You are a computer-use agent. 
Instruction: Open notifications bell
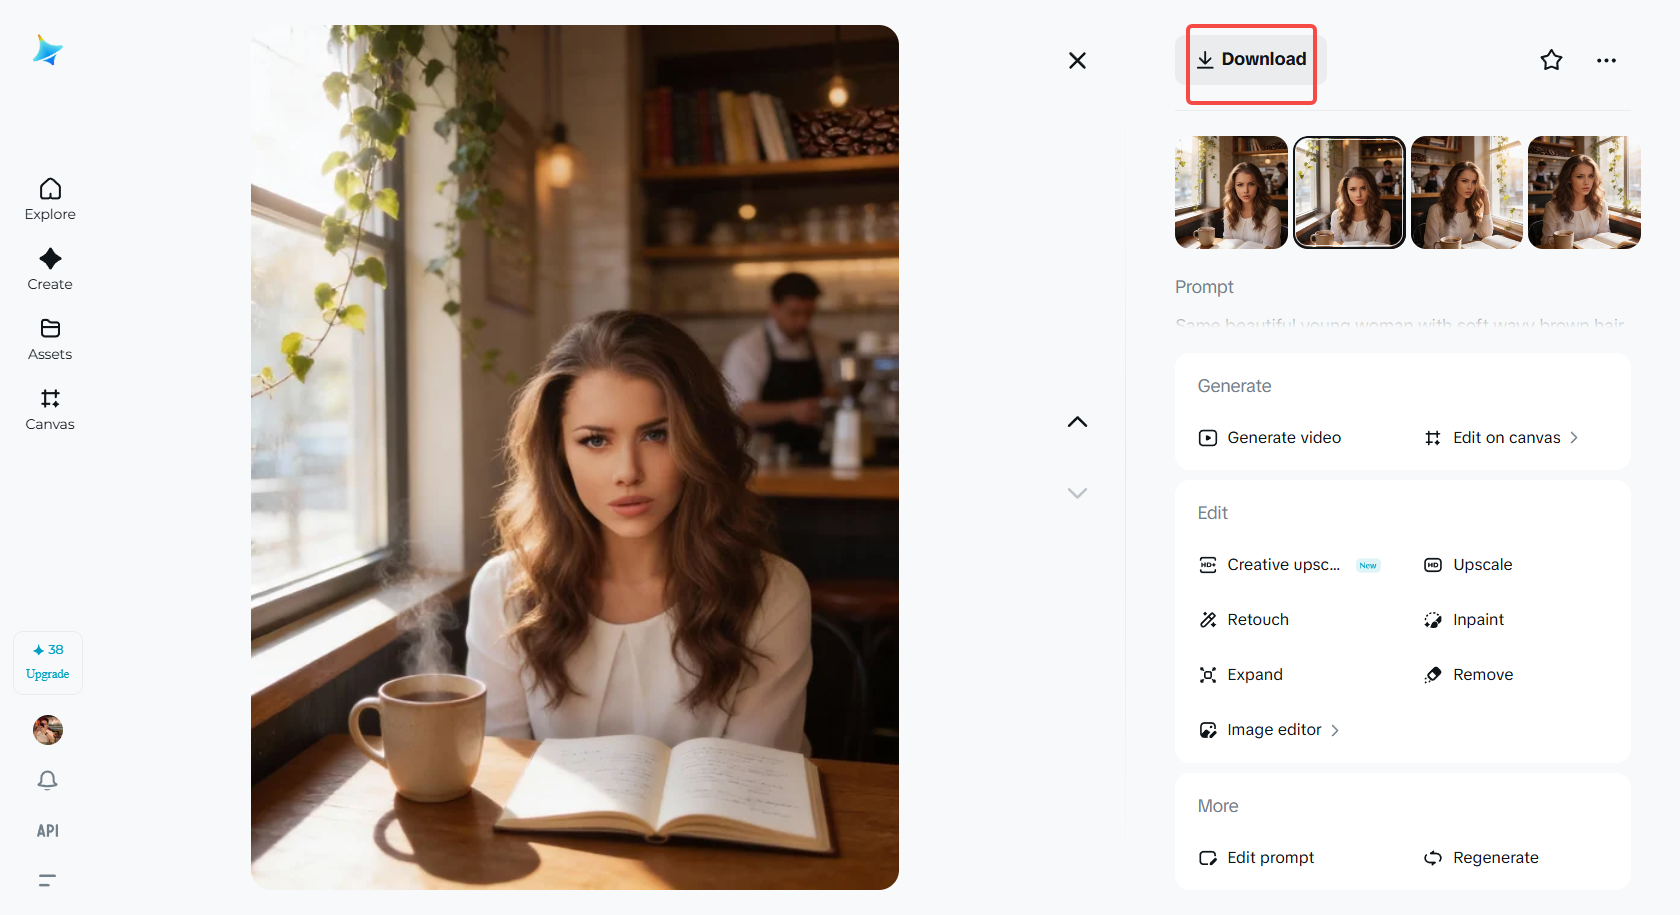pyautogui.click(x=47, y=780)
